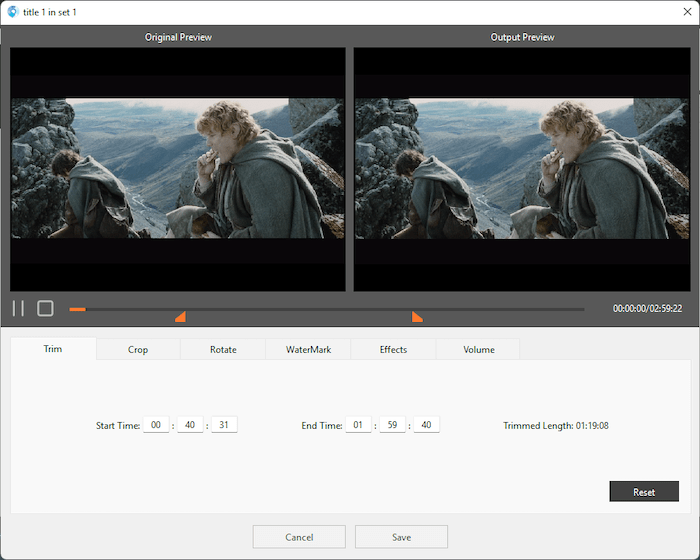This screenshot has height=560, width=700.
Task: Click the Original Preview video frame
Action: coord(178,169)
